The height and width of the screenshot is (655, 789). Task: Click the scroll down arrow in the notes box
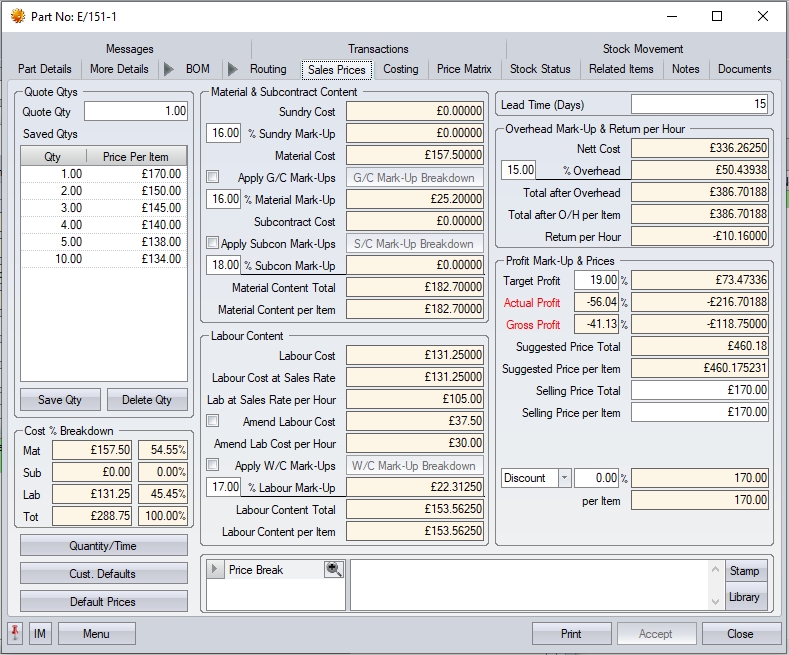[x=714, y=601]
